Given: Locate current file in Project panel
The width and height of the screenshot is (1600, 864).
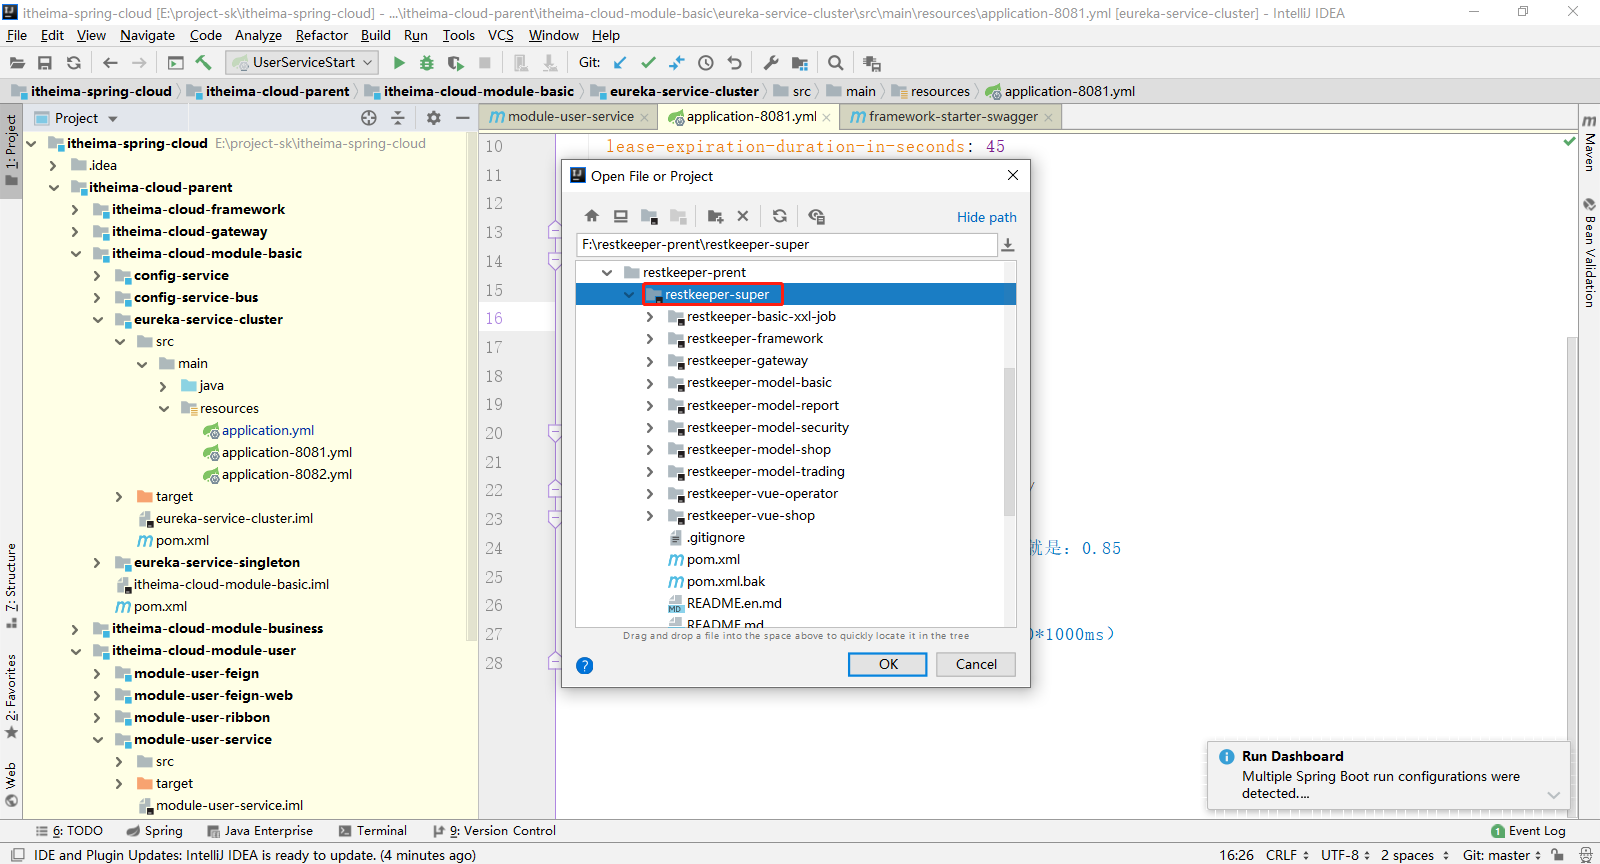Looking at the screenshot, I should (x=369, y=118).
